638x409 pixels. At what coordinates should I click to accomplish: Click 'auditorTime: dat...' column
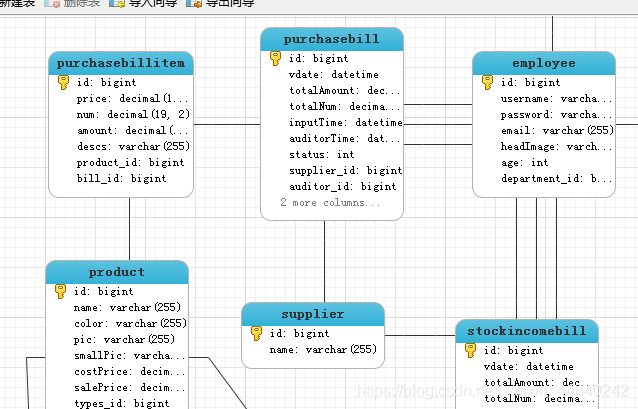(x=345, y=139)
